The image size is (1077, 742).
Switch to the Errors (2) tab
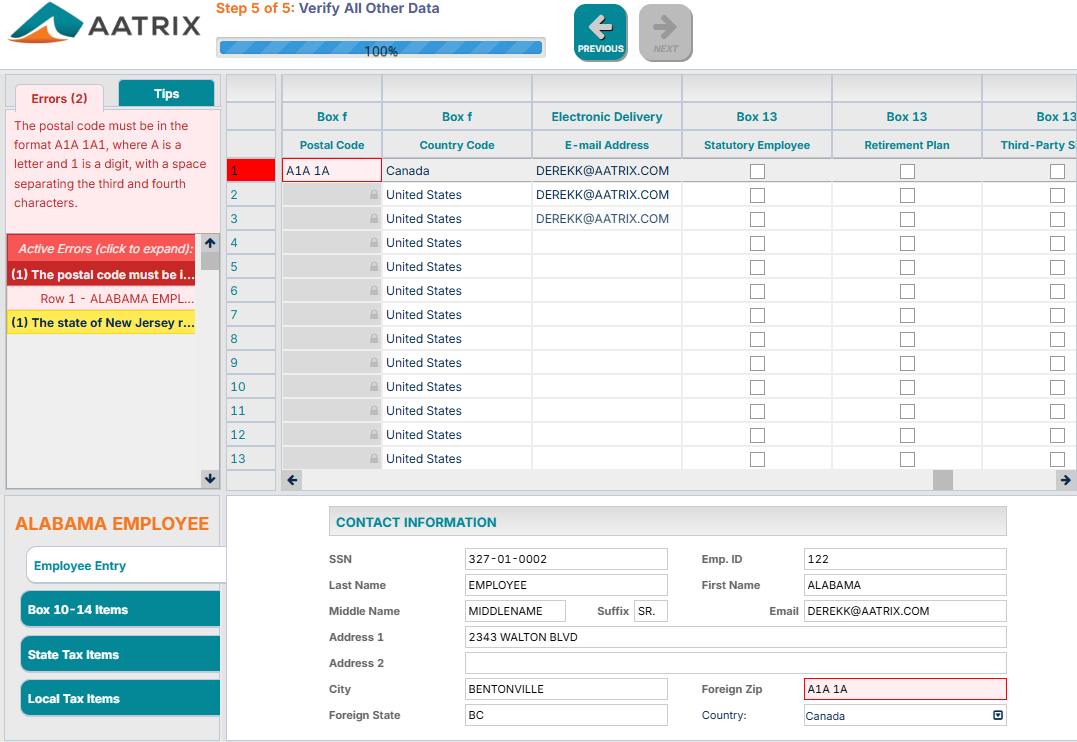[59, 98]
